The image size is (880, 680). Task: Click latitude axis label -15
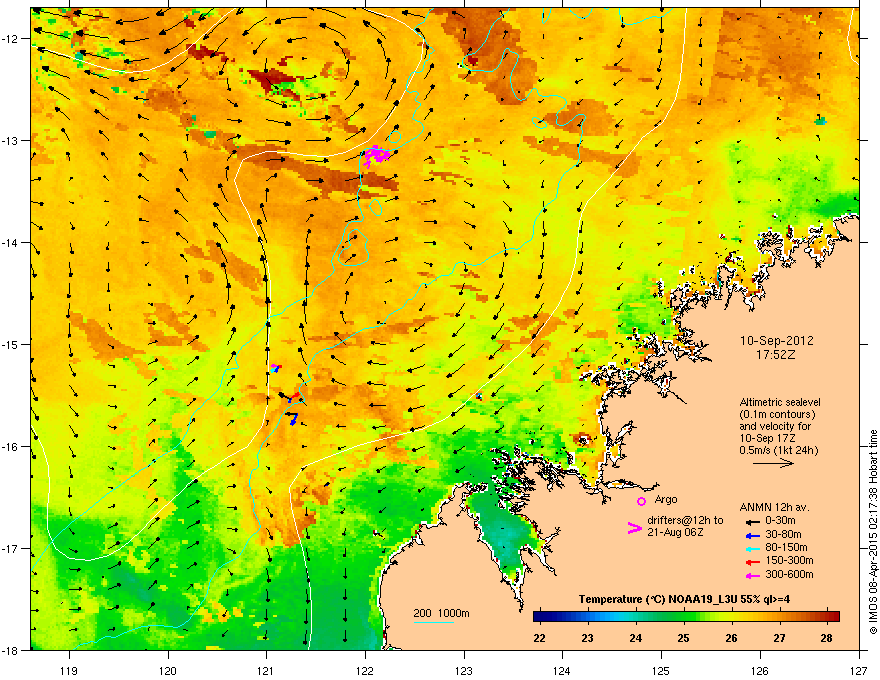pyautogui.click(x=10, y=344)
